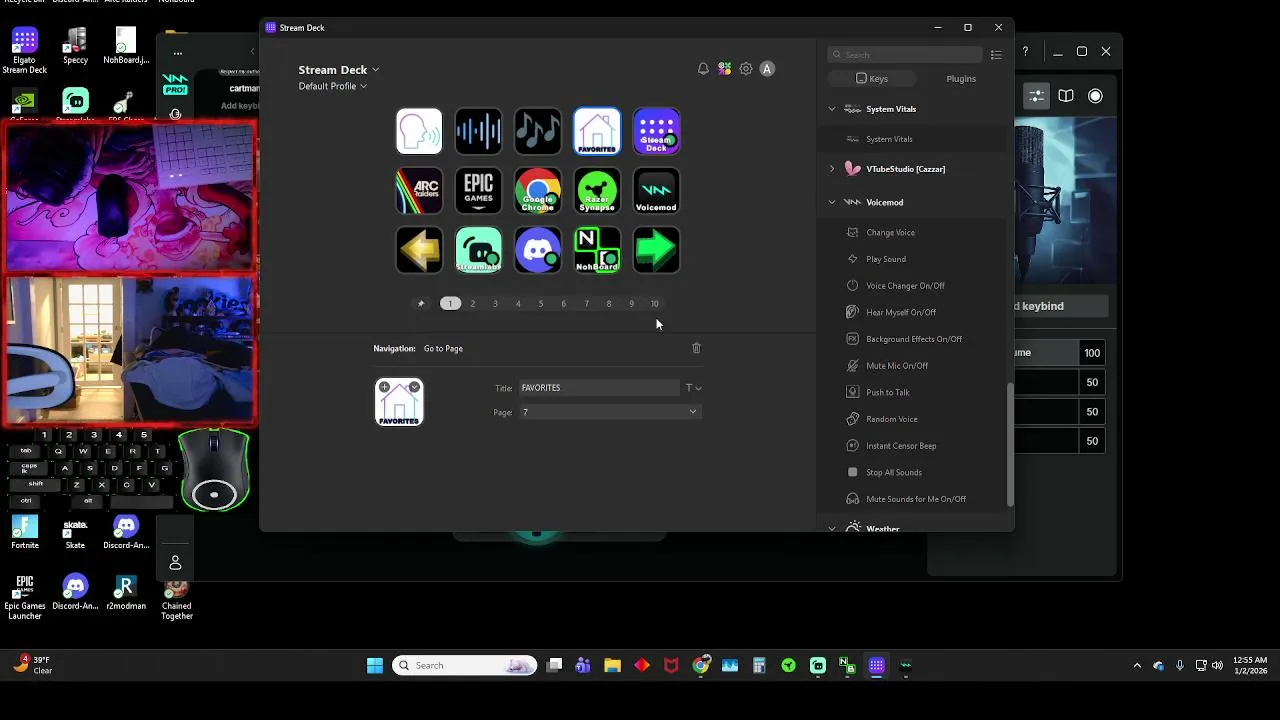Screen dimensions: 1280x720
Task: Go to page 2
Action: 473,304
